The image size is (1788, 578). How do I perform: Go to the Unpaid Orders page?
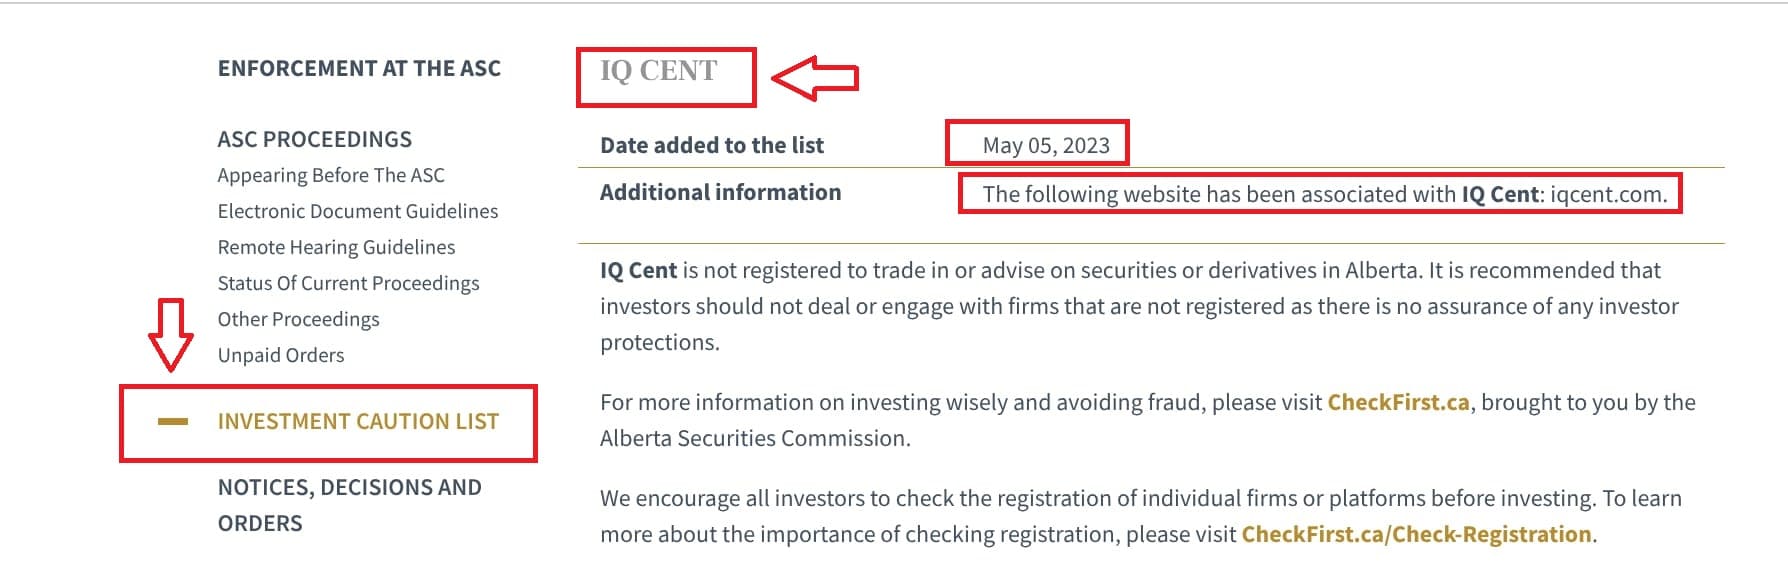pyautogui.click(x=280, y=355)
